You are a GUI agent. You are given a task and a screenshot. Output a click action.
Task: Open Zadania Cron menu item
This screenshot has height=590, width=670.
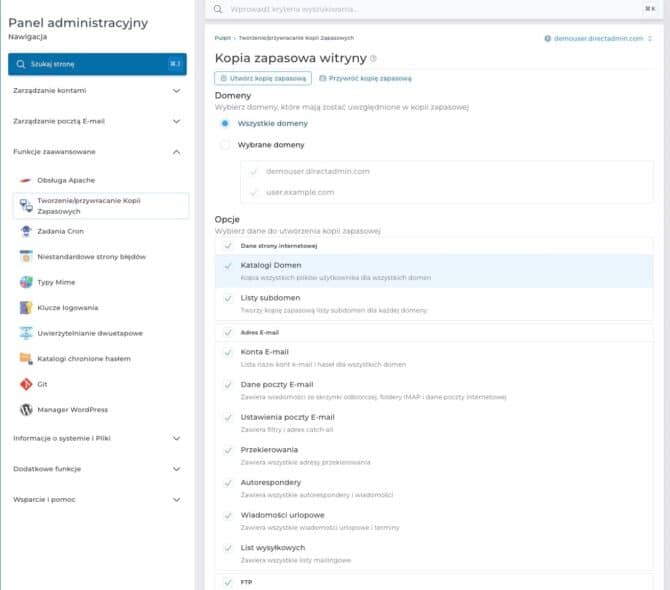61,231
